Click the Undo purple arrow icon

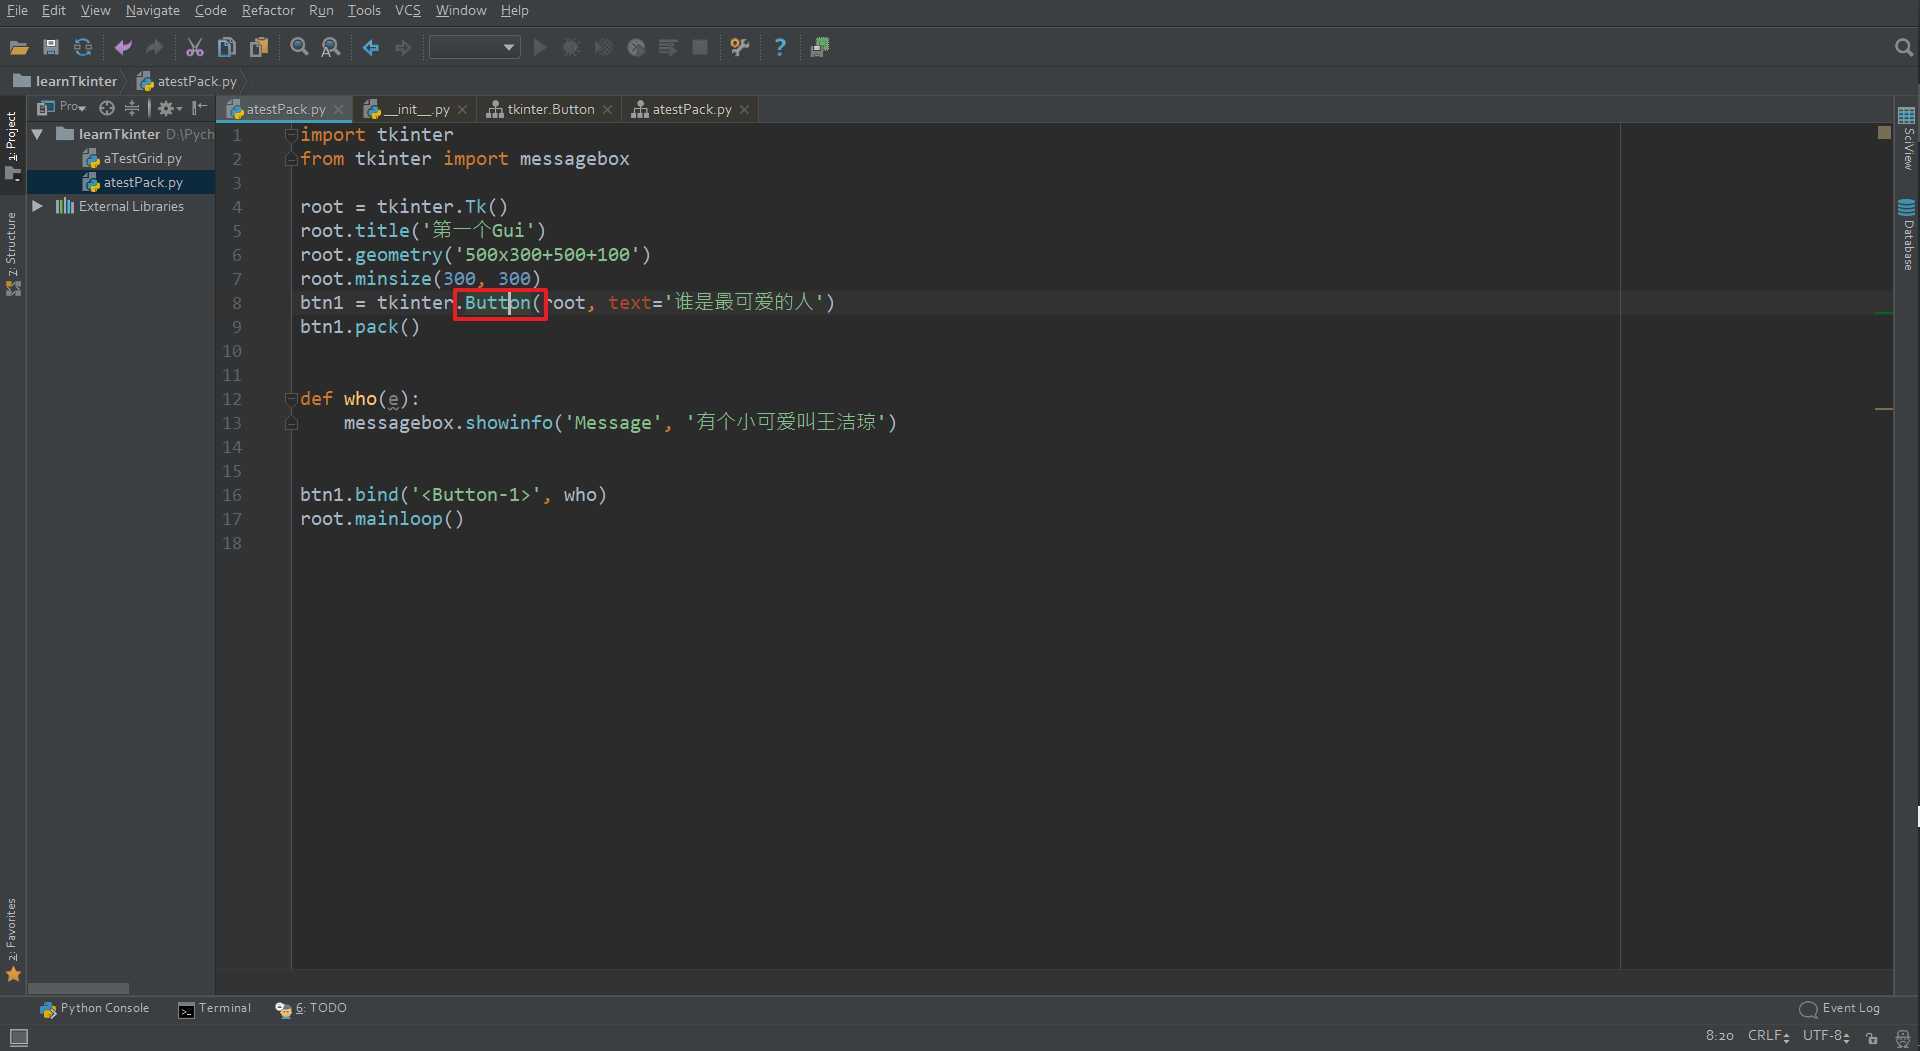click(x=123, y=47)
